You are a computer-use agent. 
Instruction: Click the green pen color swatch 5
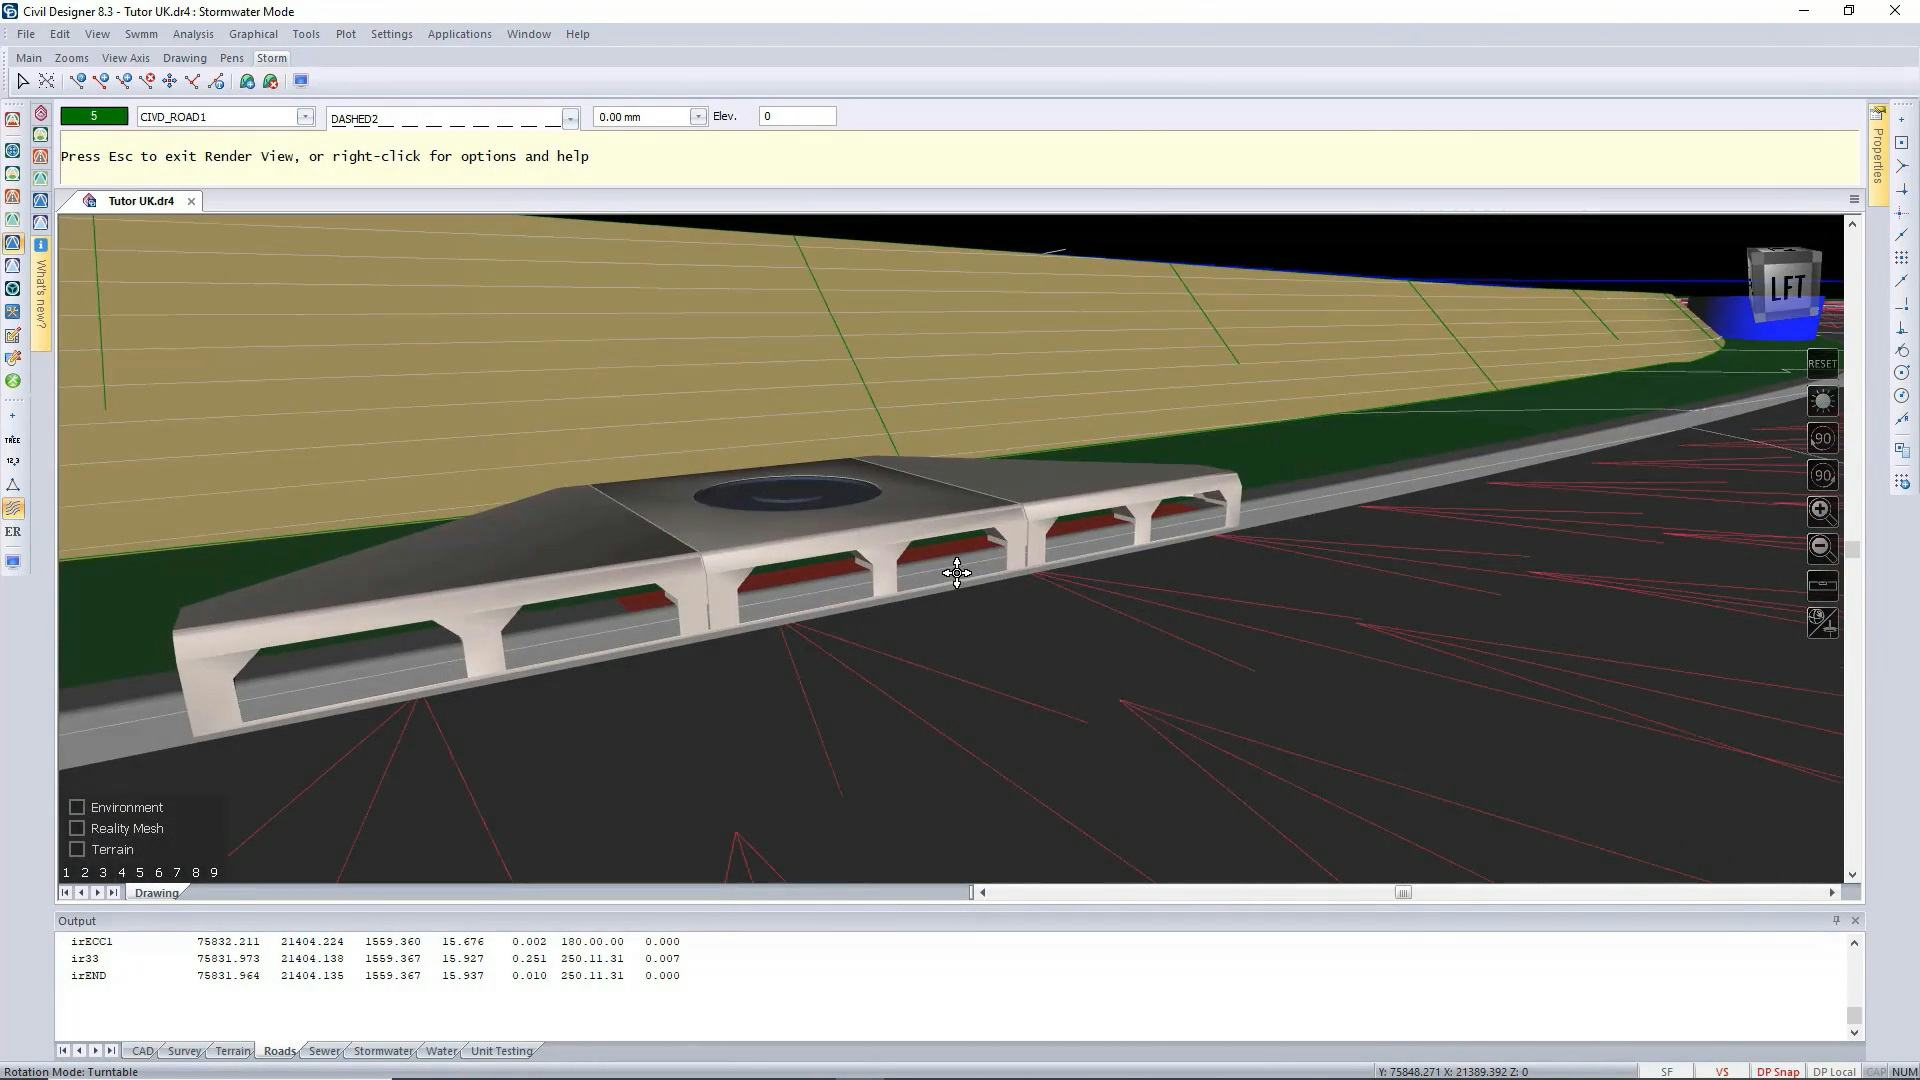tap(94, 116)
